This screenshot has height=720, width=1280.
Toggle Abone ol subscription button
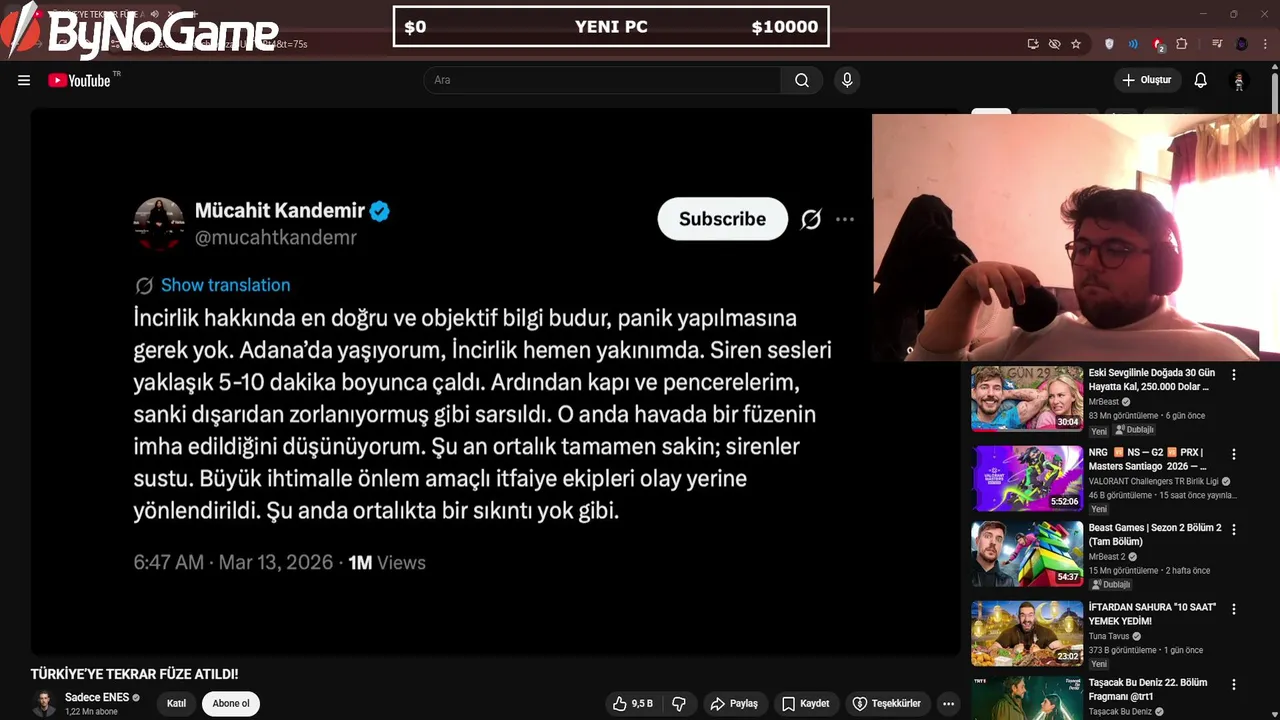pos(231,703)
